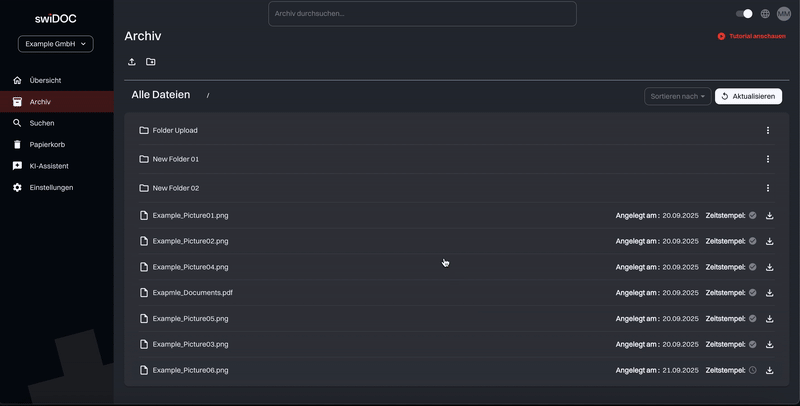Click the timestamp status icon for Example_Picture06.png
800x406 pixels.
click(x=753, y=370)
